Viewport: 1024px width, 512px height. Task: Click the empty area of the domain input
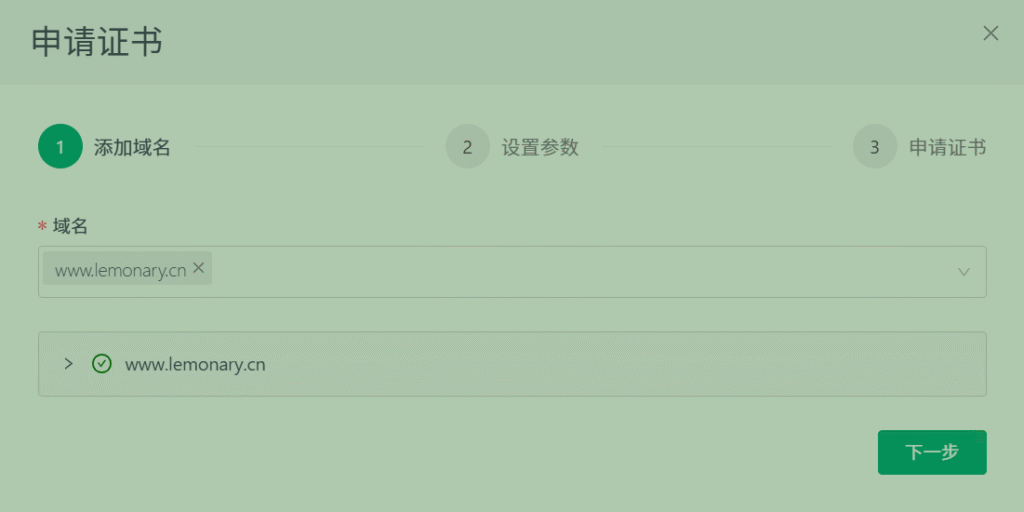tap(580, 271)
